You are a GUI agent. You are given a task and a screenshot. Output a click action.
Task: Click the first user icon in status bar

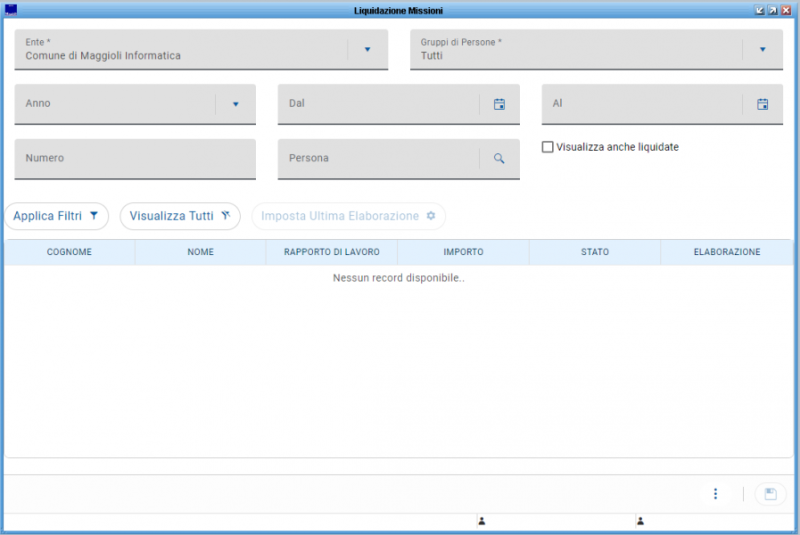pyautogui.click(x=482, y=521)
